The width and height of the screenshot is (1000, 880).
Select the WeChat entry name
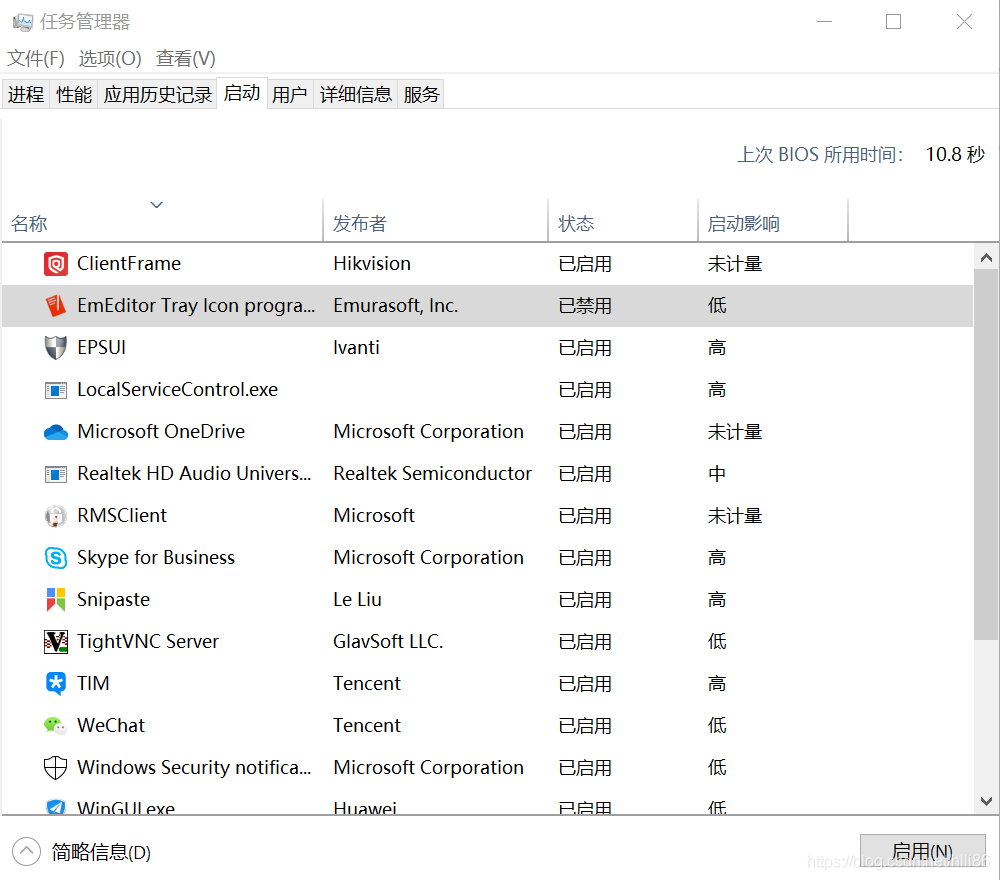tap(111, 726)
